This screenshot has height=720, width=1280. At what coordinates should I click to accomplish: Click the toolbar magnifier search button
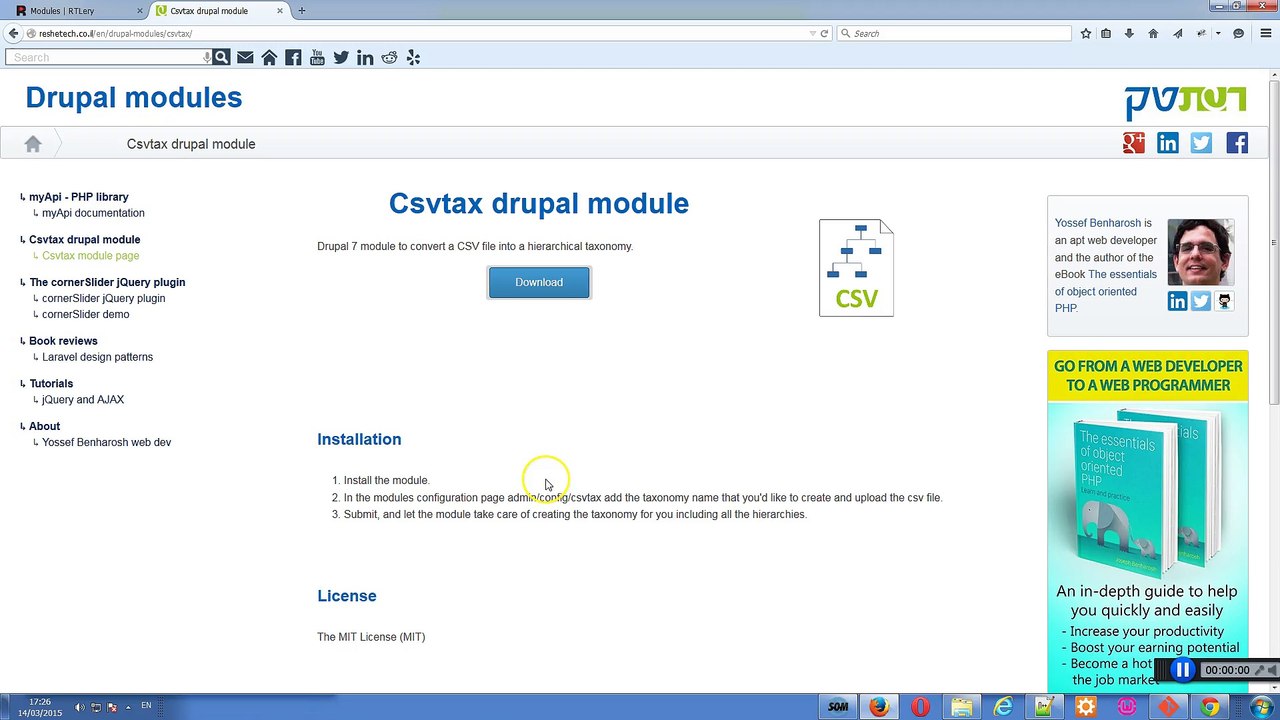221,57
